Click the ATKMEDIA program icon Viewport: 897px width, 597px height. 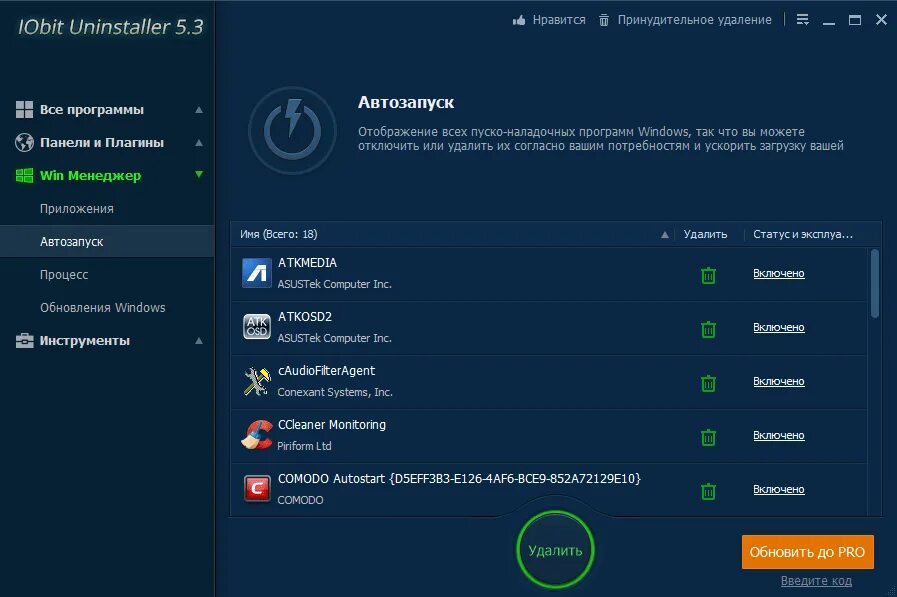pos(256,273)
